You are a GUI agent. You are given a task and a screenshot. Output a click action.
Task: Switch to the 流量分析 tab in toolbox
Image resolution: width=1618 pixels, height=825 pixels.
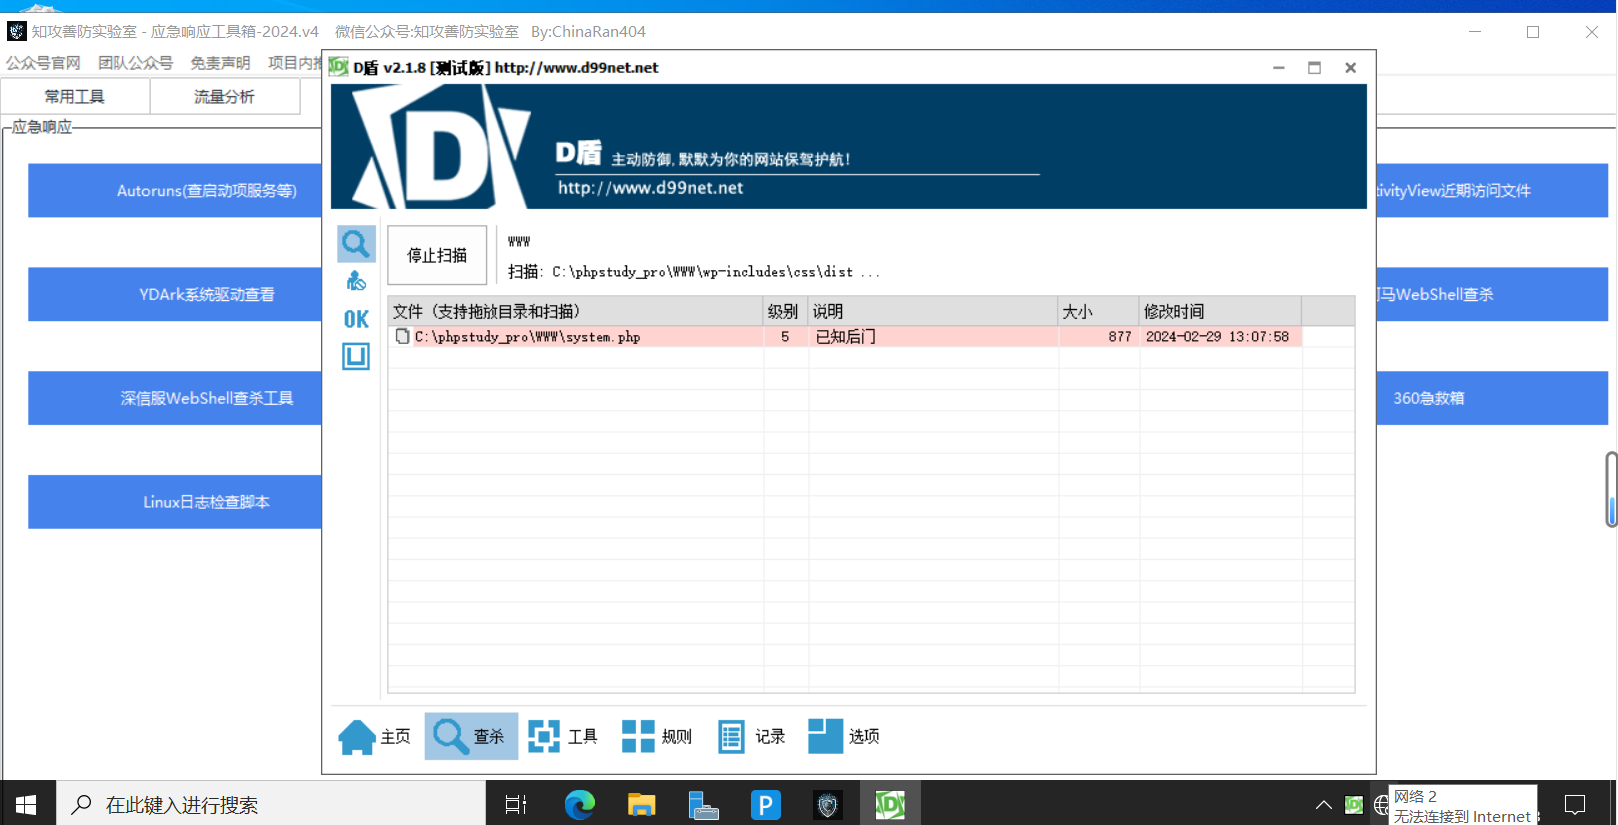(224, 96)
